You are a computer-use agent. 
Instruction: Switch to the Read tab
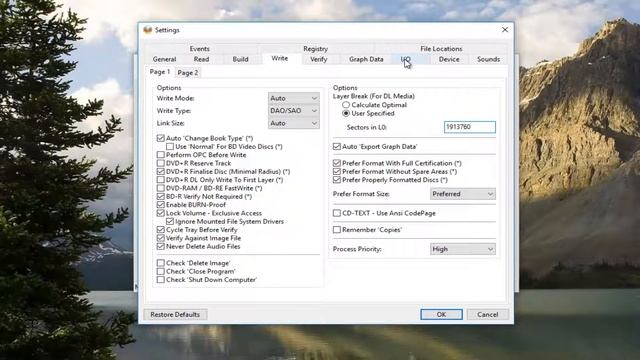click(201, 59)
